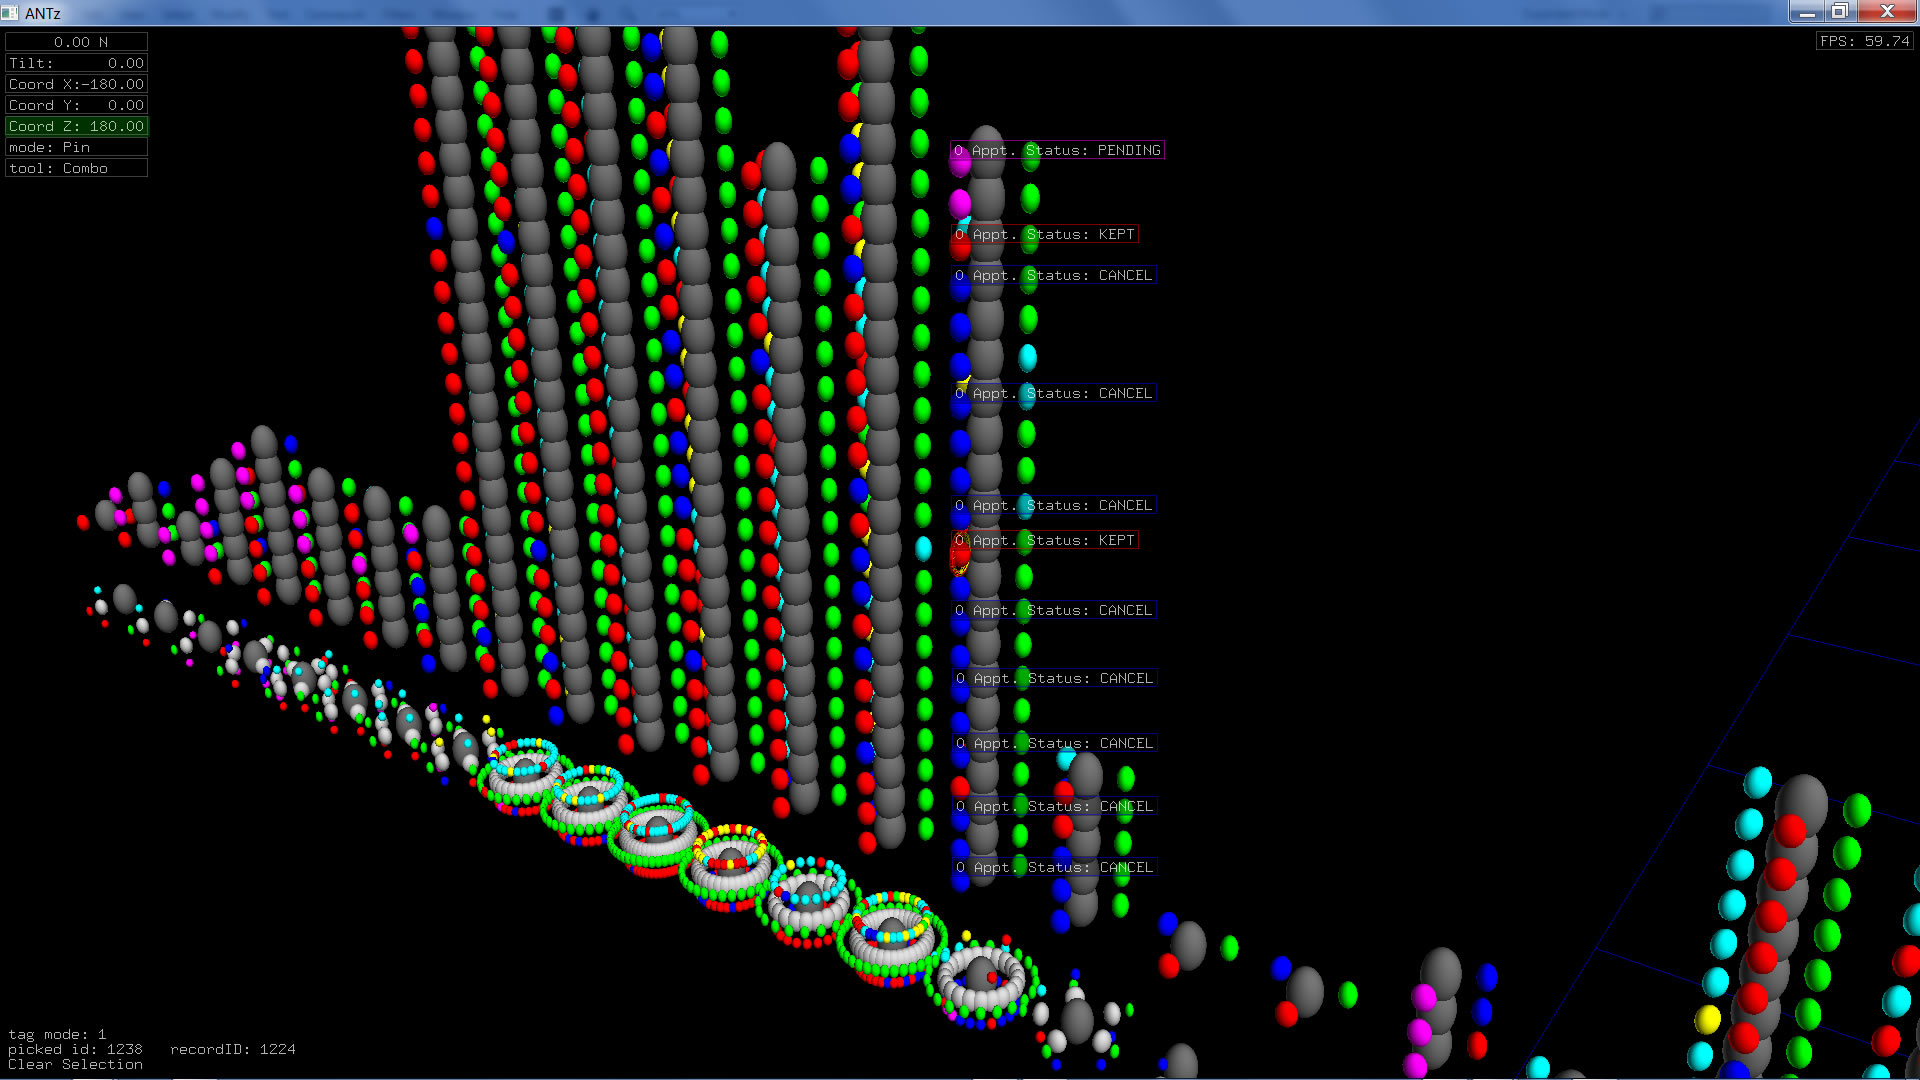Toggle the tag mode: 1 indicator
This screenshot has width=1920, height=1080.
(57, 1035)
